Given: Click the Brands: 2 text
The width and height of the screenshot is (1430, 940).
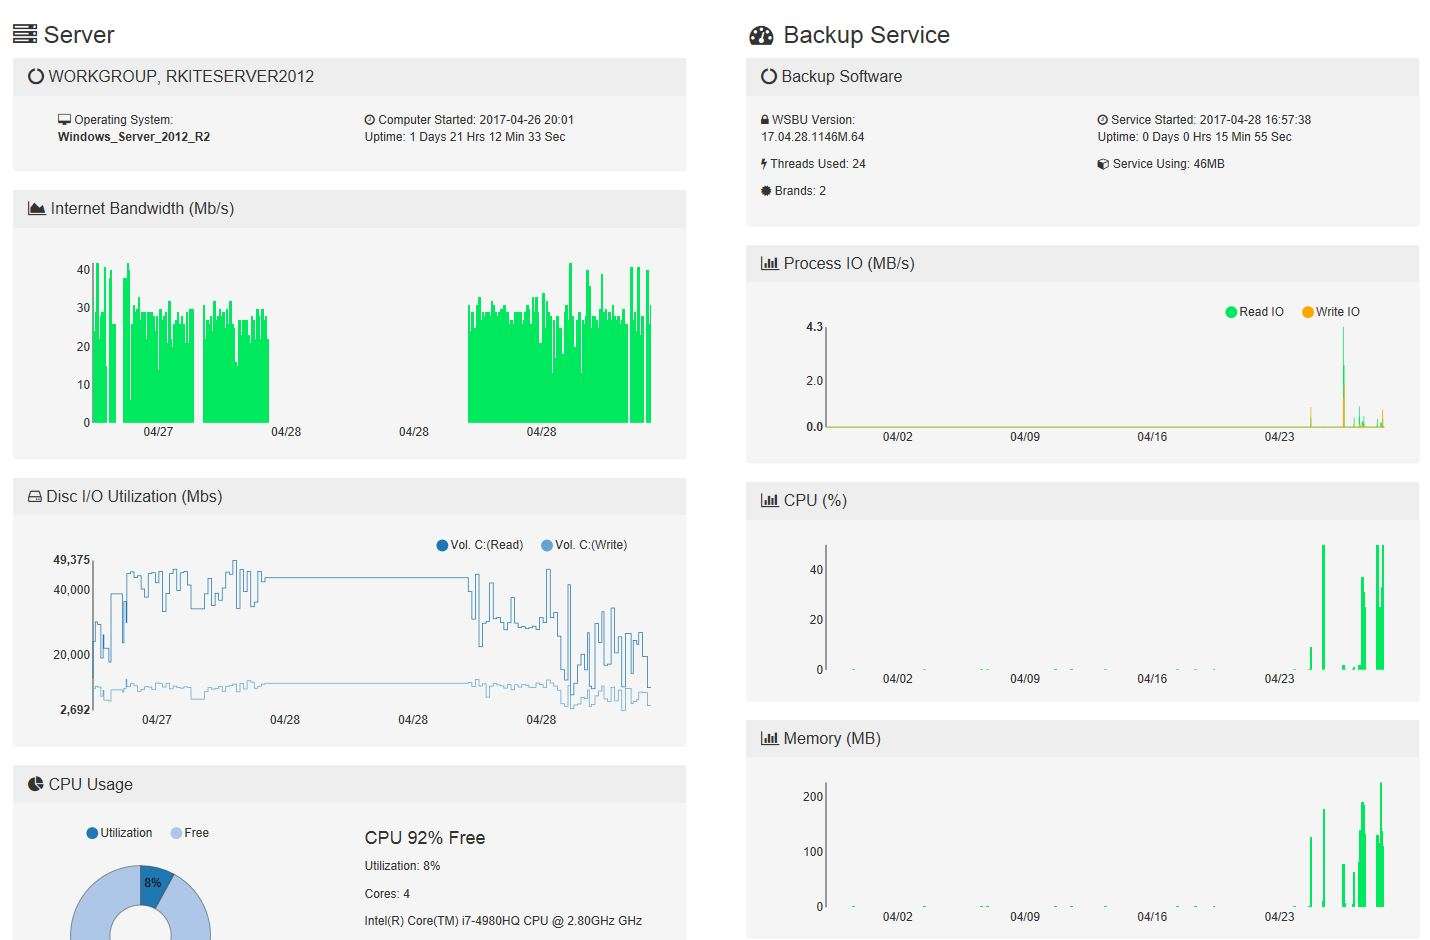Looking at the screenshot, I should [x=800, y=191].
